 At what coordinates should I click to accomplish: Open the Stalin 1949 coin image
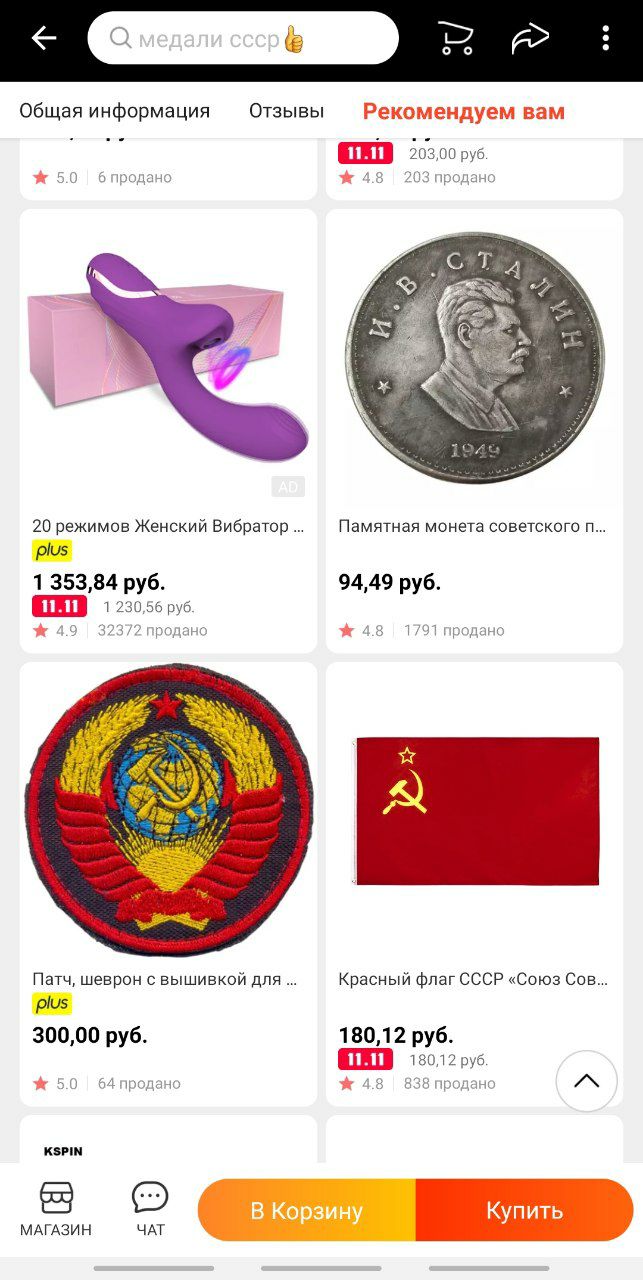click(x=475, y=357)
